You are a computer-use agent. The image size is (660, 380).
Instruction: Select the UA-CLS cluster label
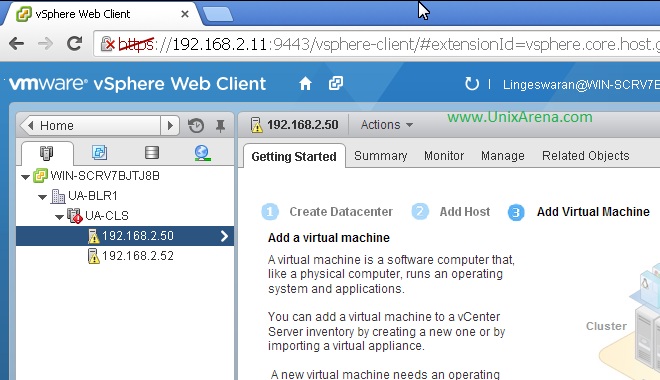107,216
